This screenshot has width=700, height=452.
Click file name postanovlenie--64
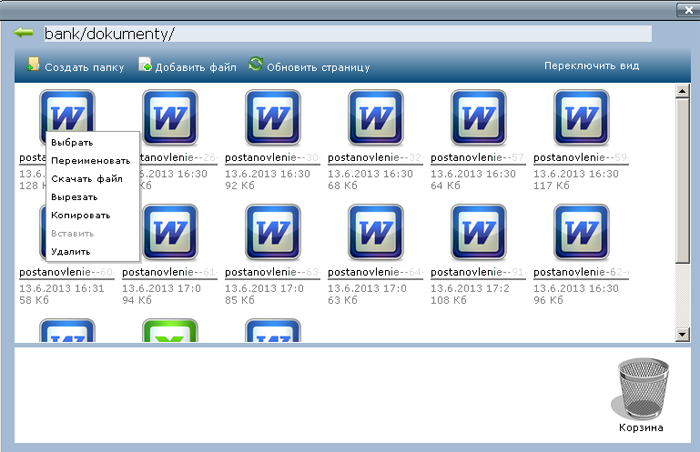tap(375, 272)
